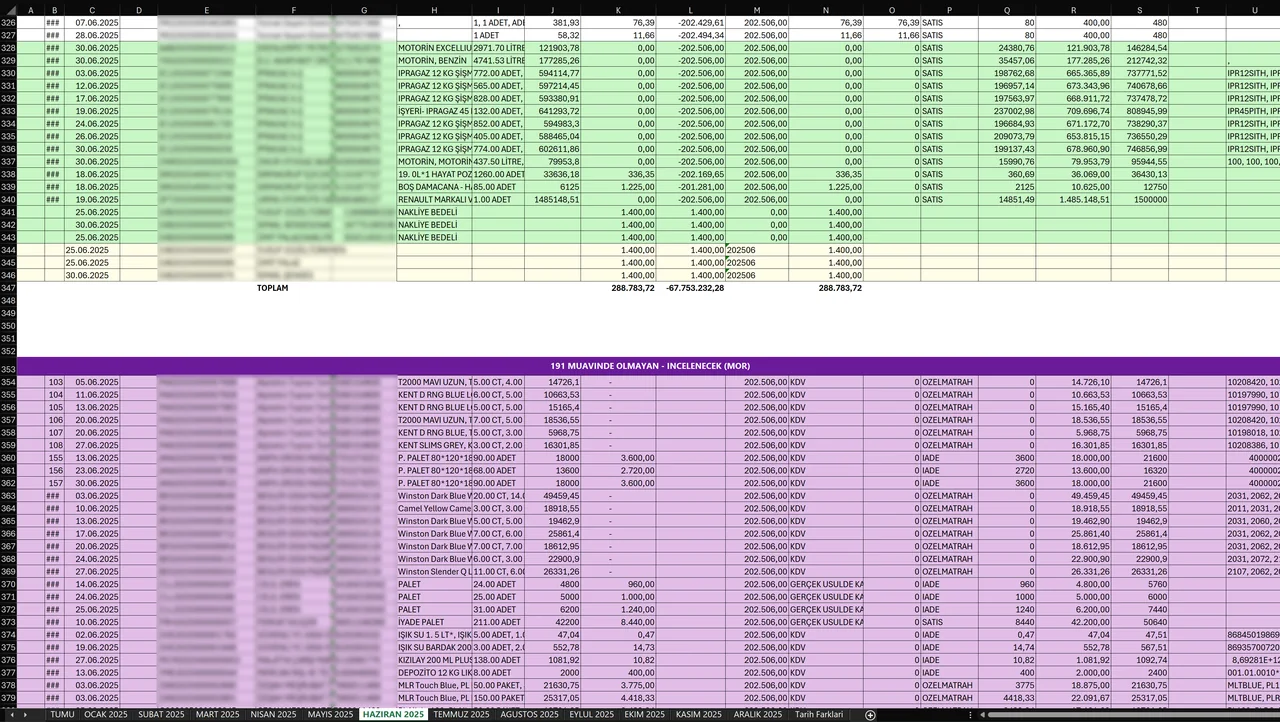The height and width of the screenshot is (722, 1280).
Task: Select column H header
Action: 434,10
